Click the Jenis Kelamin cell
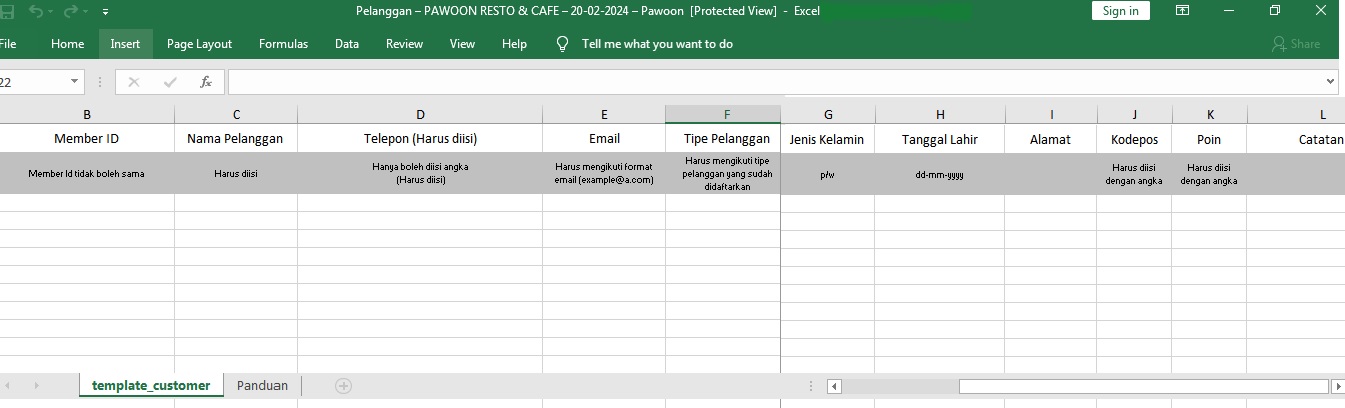The image size is (1345, 408). click(x=828, y=139)
